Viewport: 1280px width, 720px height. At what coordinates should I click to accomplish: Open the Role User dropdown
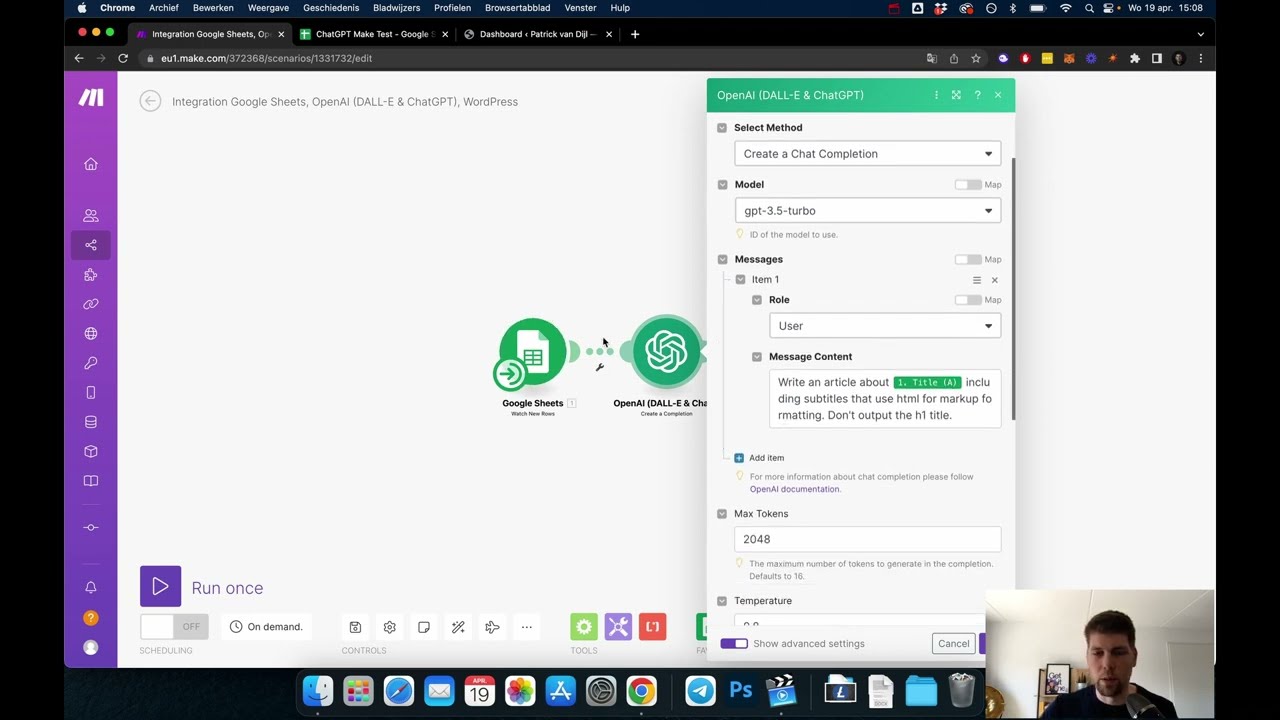pos(885,326)
